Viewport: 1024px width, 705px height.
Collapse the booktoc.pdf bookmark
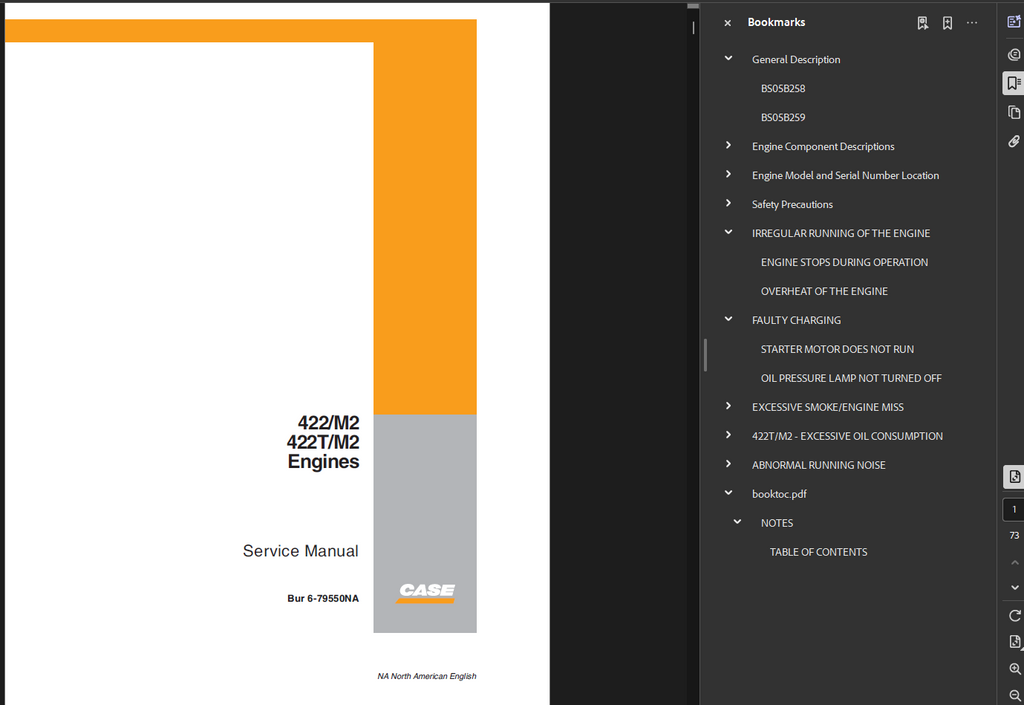click(729, 493)
